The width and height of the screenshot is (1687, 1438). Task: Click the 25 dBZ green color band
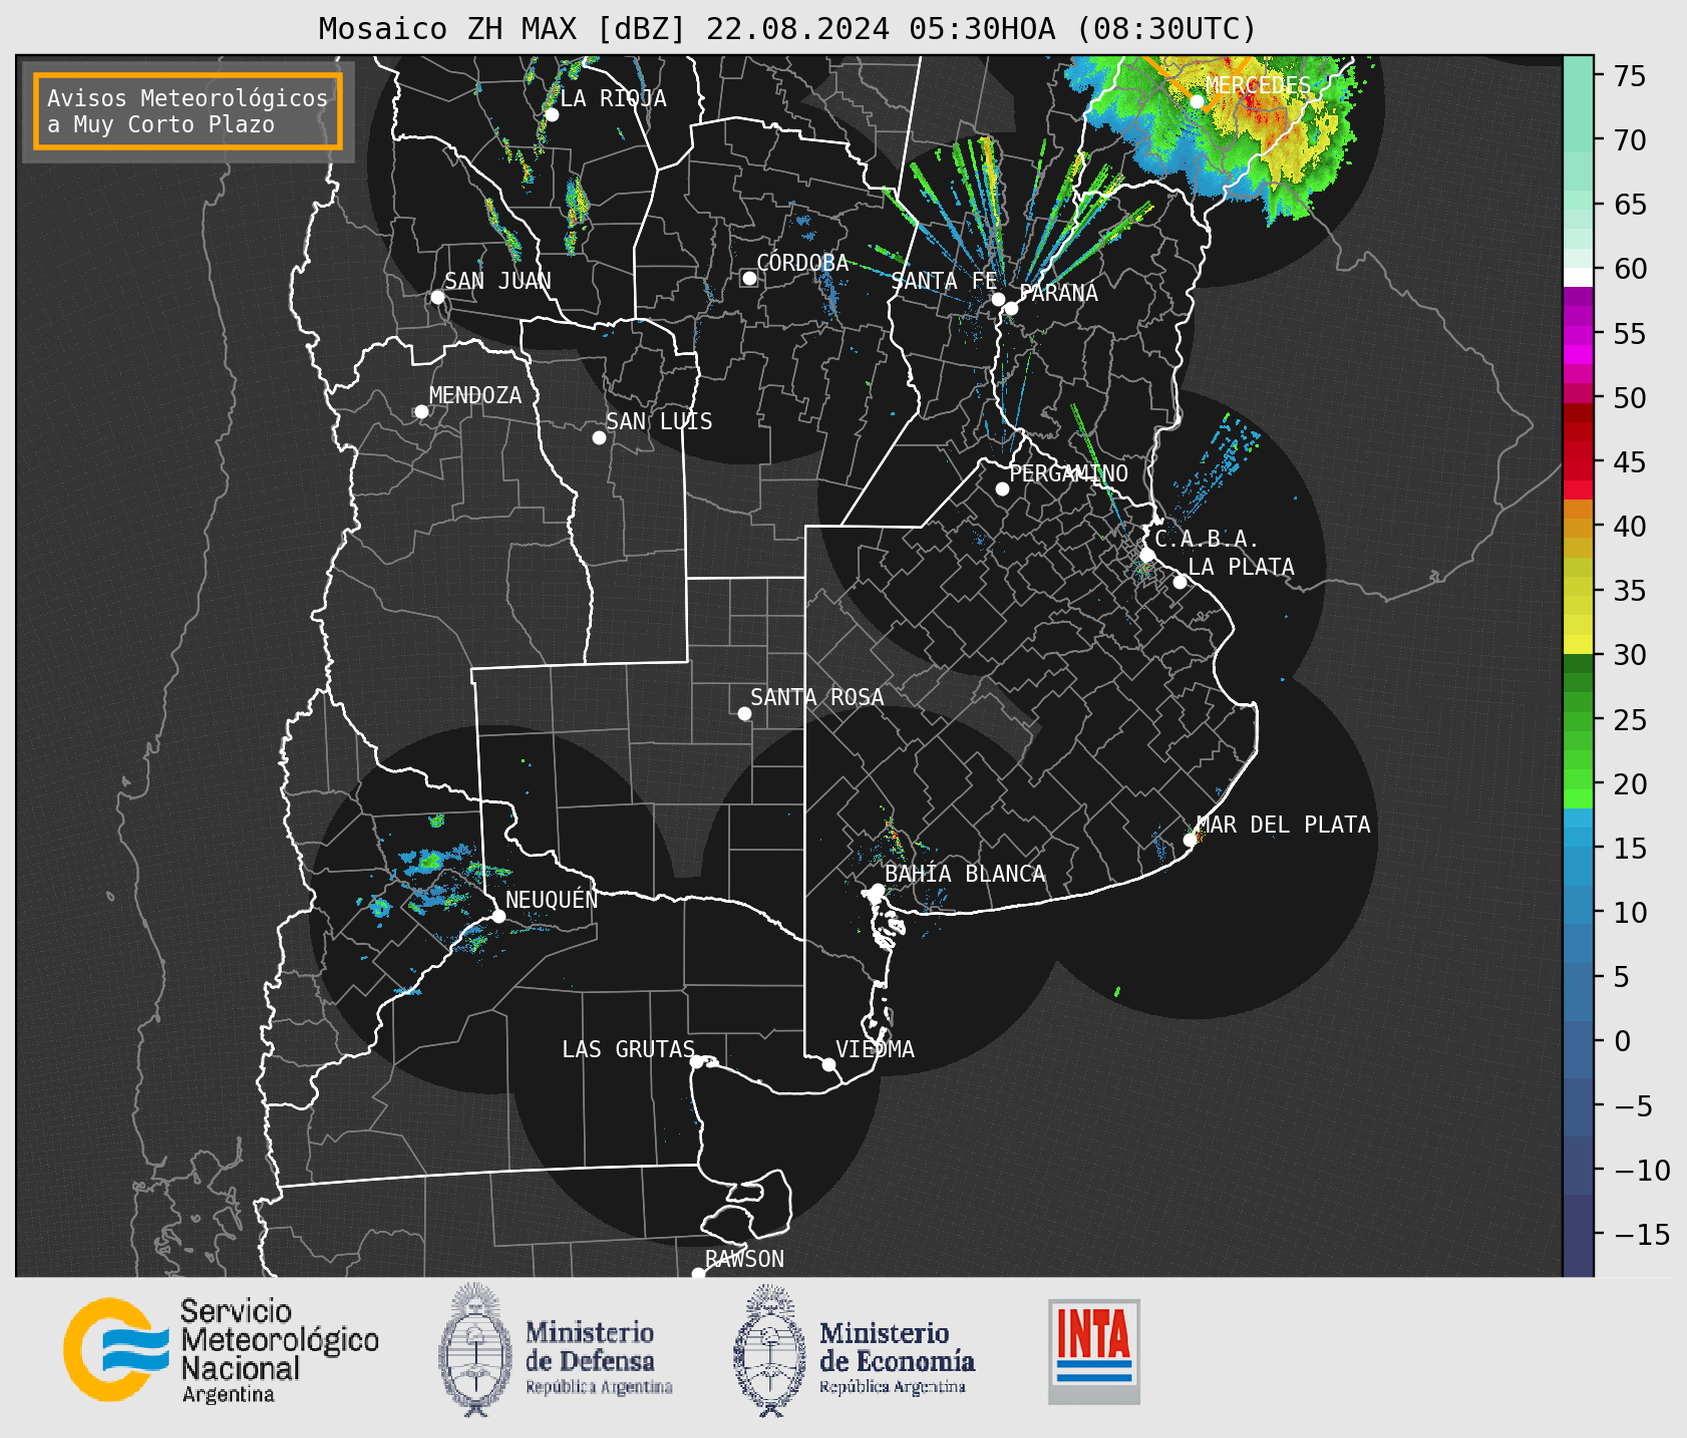(x=1578, y=719)
